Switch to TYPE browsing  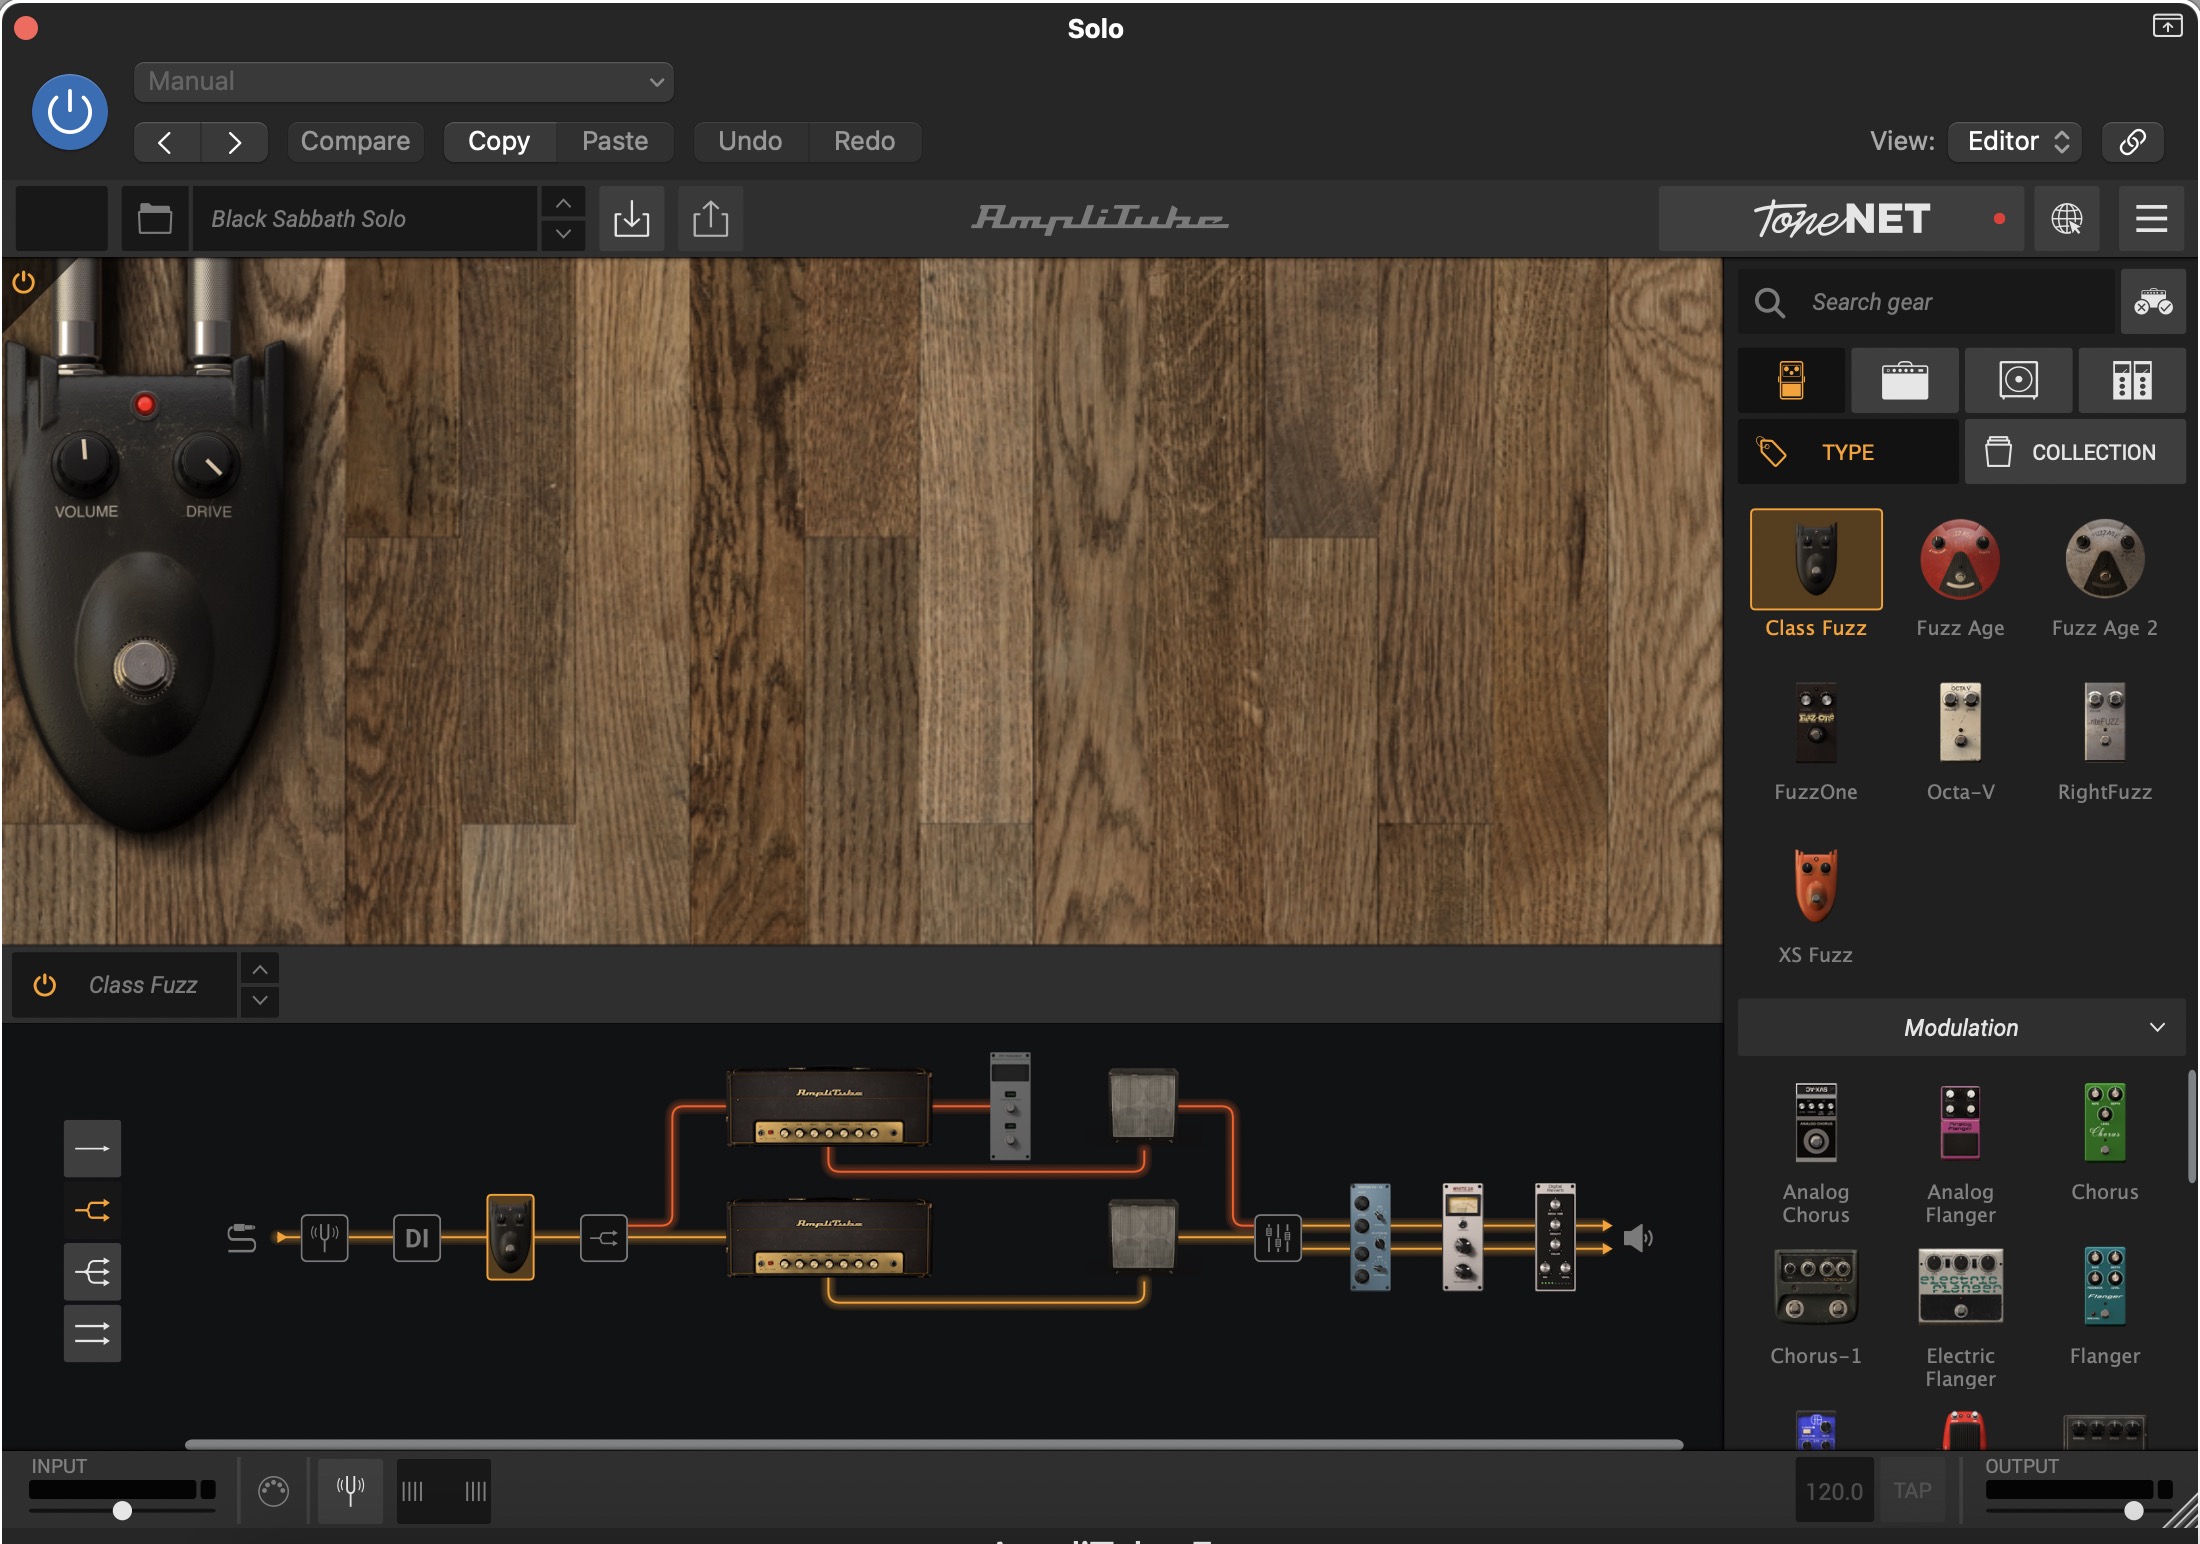pyautogui.click(x=1848, y=452)
